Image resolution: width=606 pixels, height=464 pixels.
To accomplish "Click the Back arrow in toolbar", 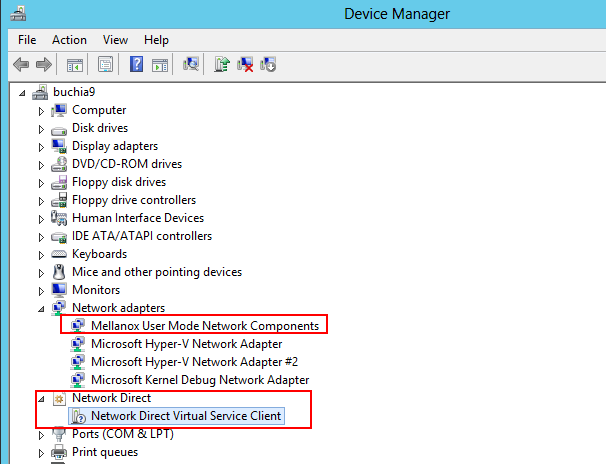I will (x=21, y=65).
